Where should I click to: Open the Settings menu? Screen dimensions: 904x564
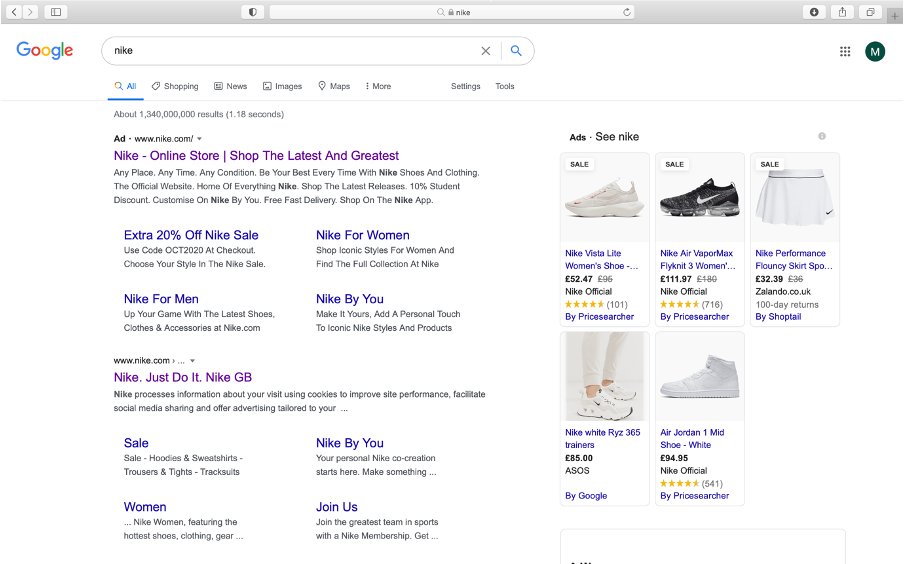click(465, 86)
